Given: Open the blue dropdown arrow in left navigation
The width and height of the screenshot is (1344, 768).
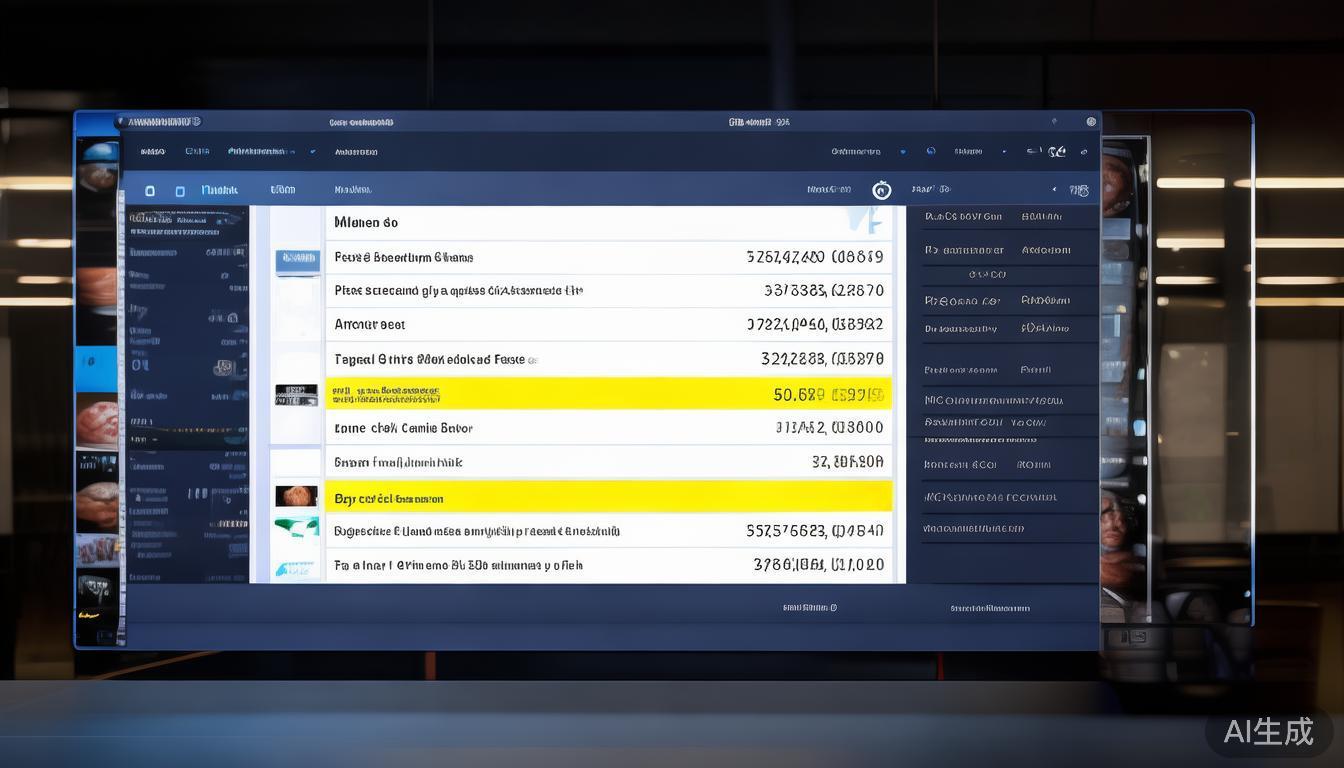Looking at the screenshot, I should (x=312, y=152).
